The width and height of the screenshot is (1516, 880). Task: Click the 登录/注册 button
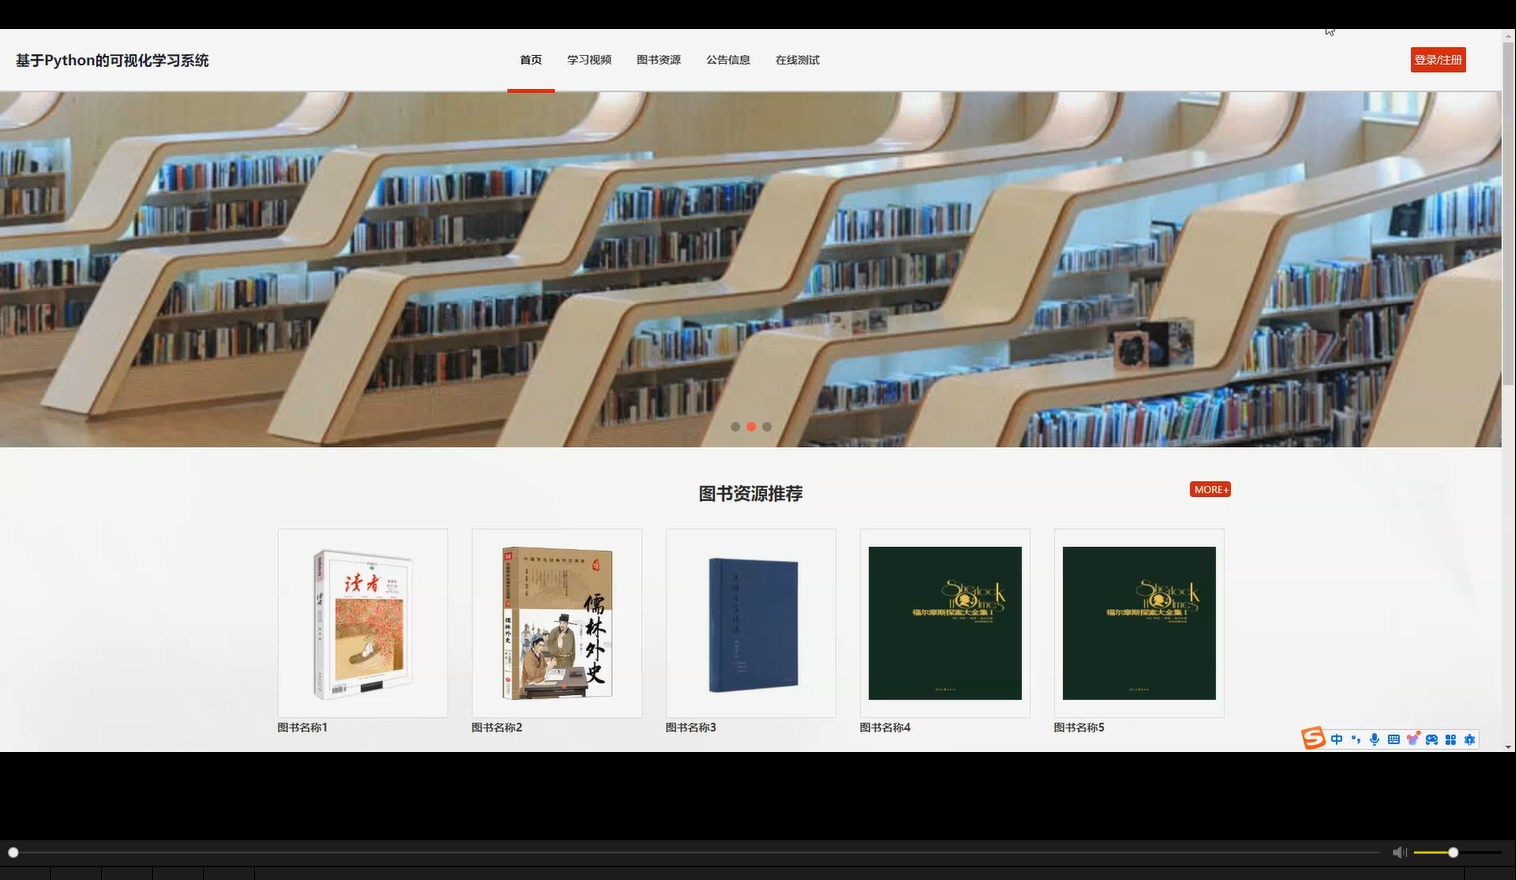pos(1438,59)
